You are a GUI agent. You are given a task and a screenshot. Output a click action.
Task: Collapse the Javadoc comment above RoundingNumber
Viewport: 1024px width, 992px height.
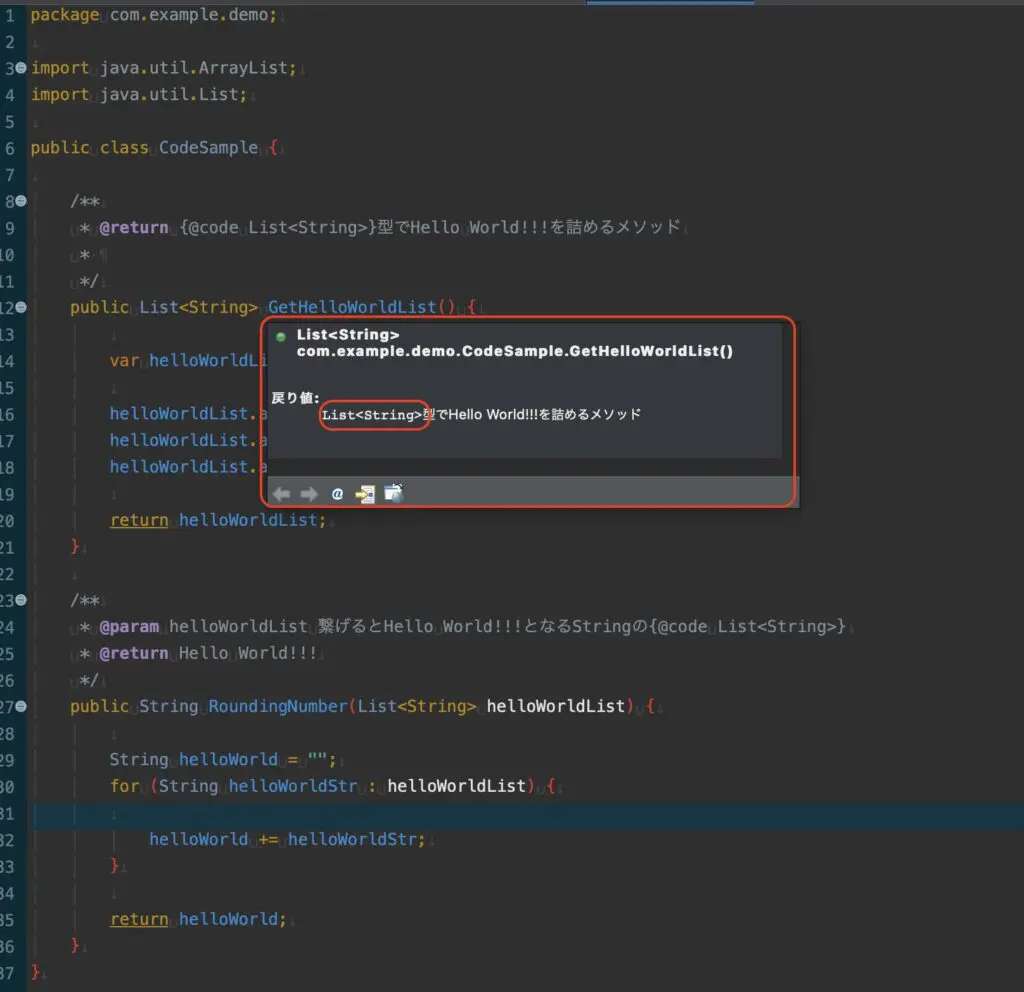pos(19,600)
